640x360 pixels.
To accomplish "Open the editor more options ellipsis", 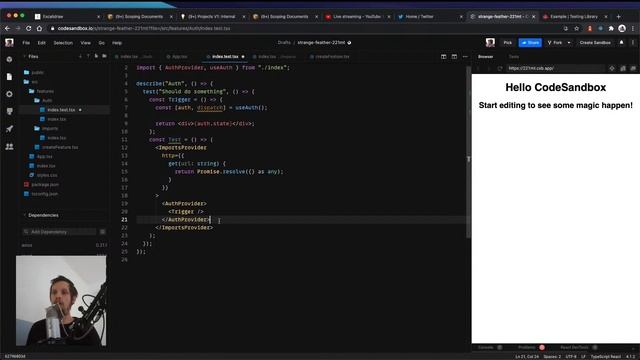I will 465,57.
